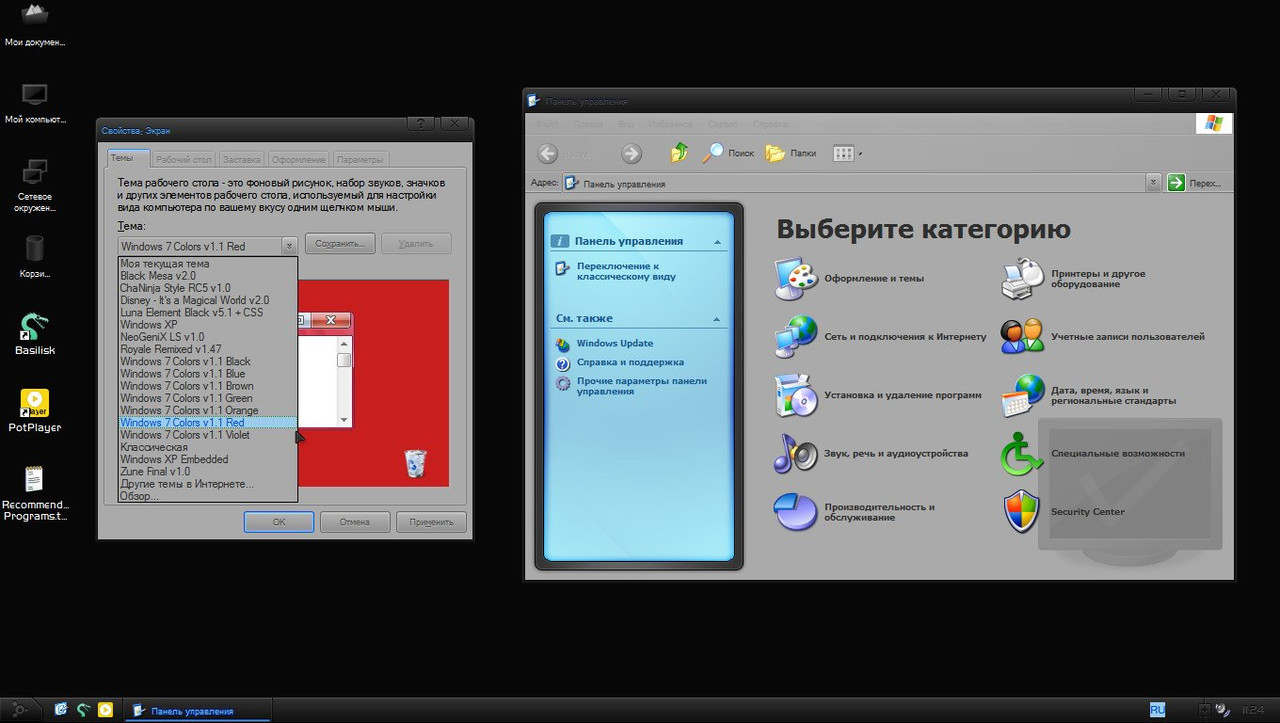Image resolution: width=1280 pixels, height=723 pixels.
Task: Choose 'ChaNinja Style RC5 v1.0' theme
Action: pos(208,288)
